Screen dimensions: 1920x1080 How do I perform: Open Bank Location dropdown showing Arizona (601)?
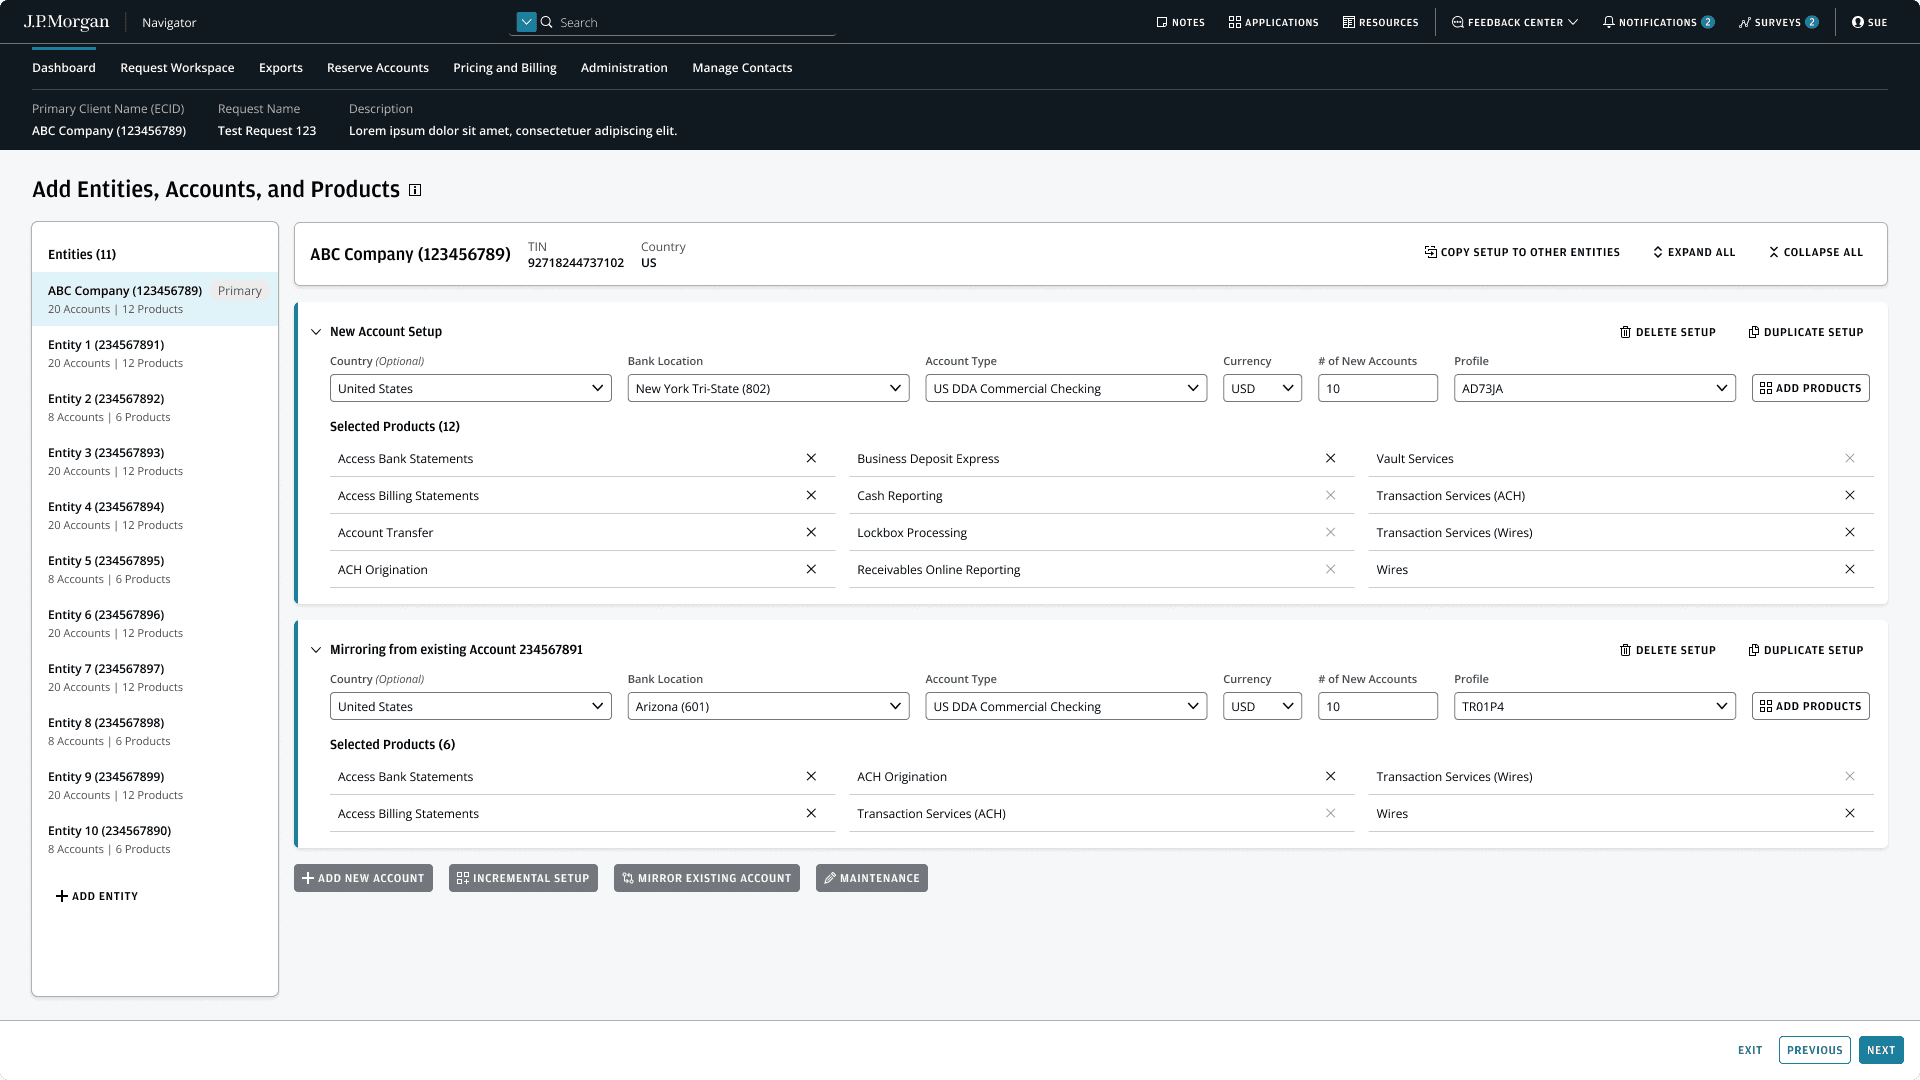(767, 707)
